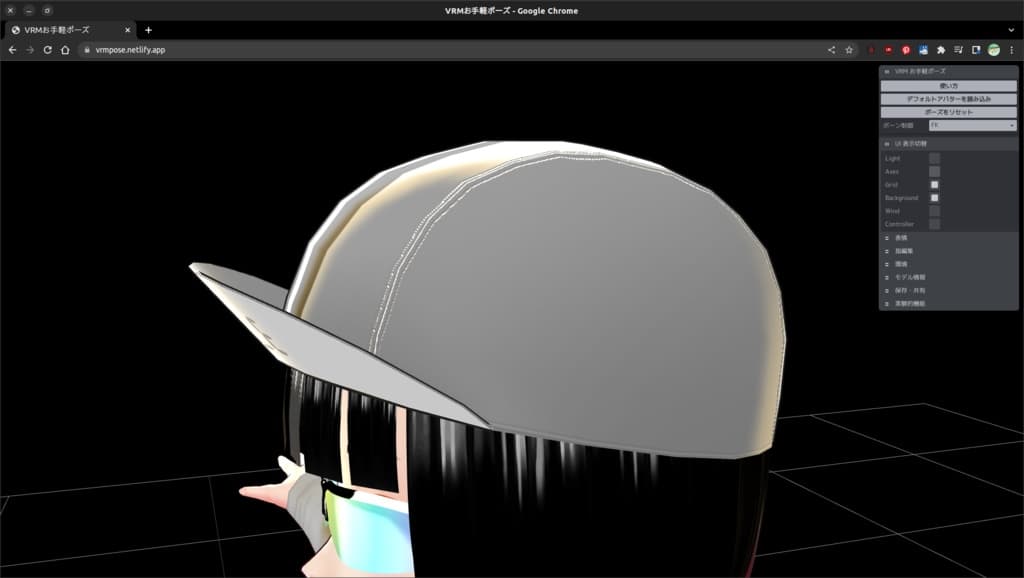Click the share icon in address bar

point(831,49)
